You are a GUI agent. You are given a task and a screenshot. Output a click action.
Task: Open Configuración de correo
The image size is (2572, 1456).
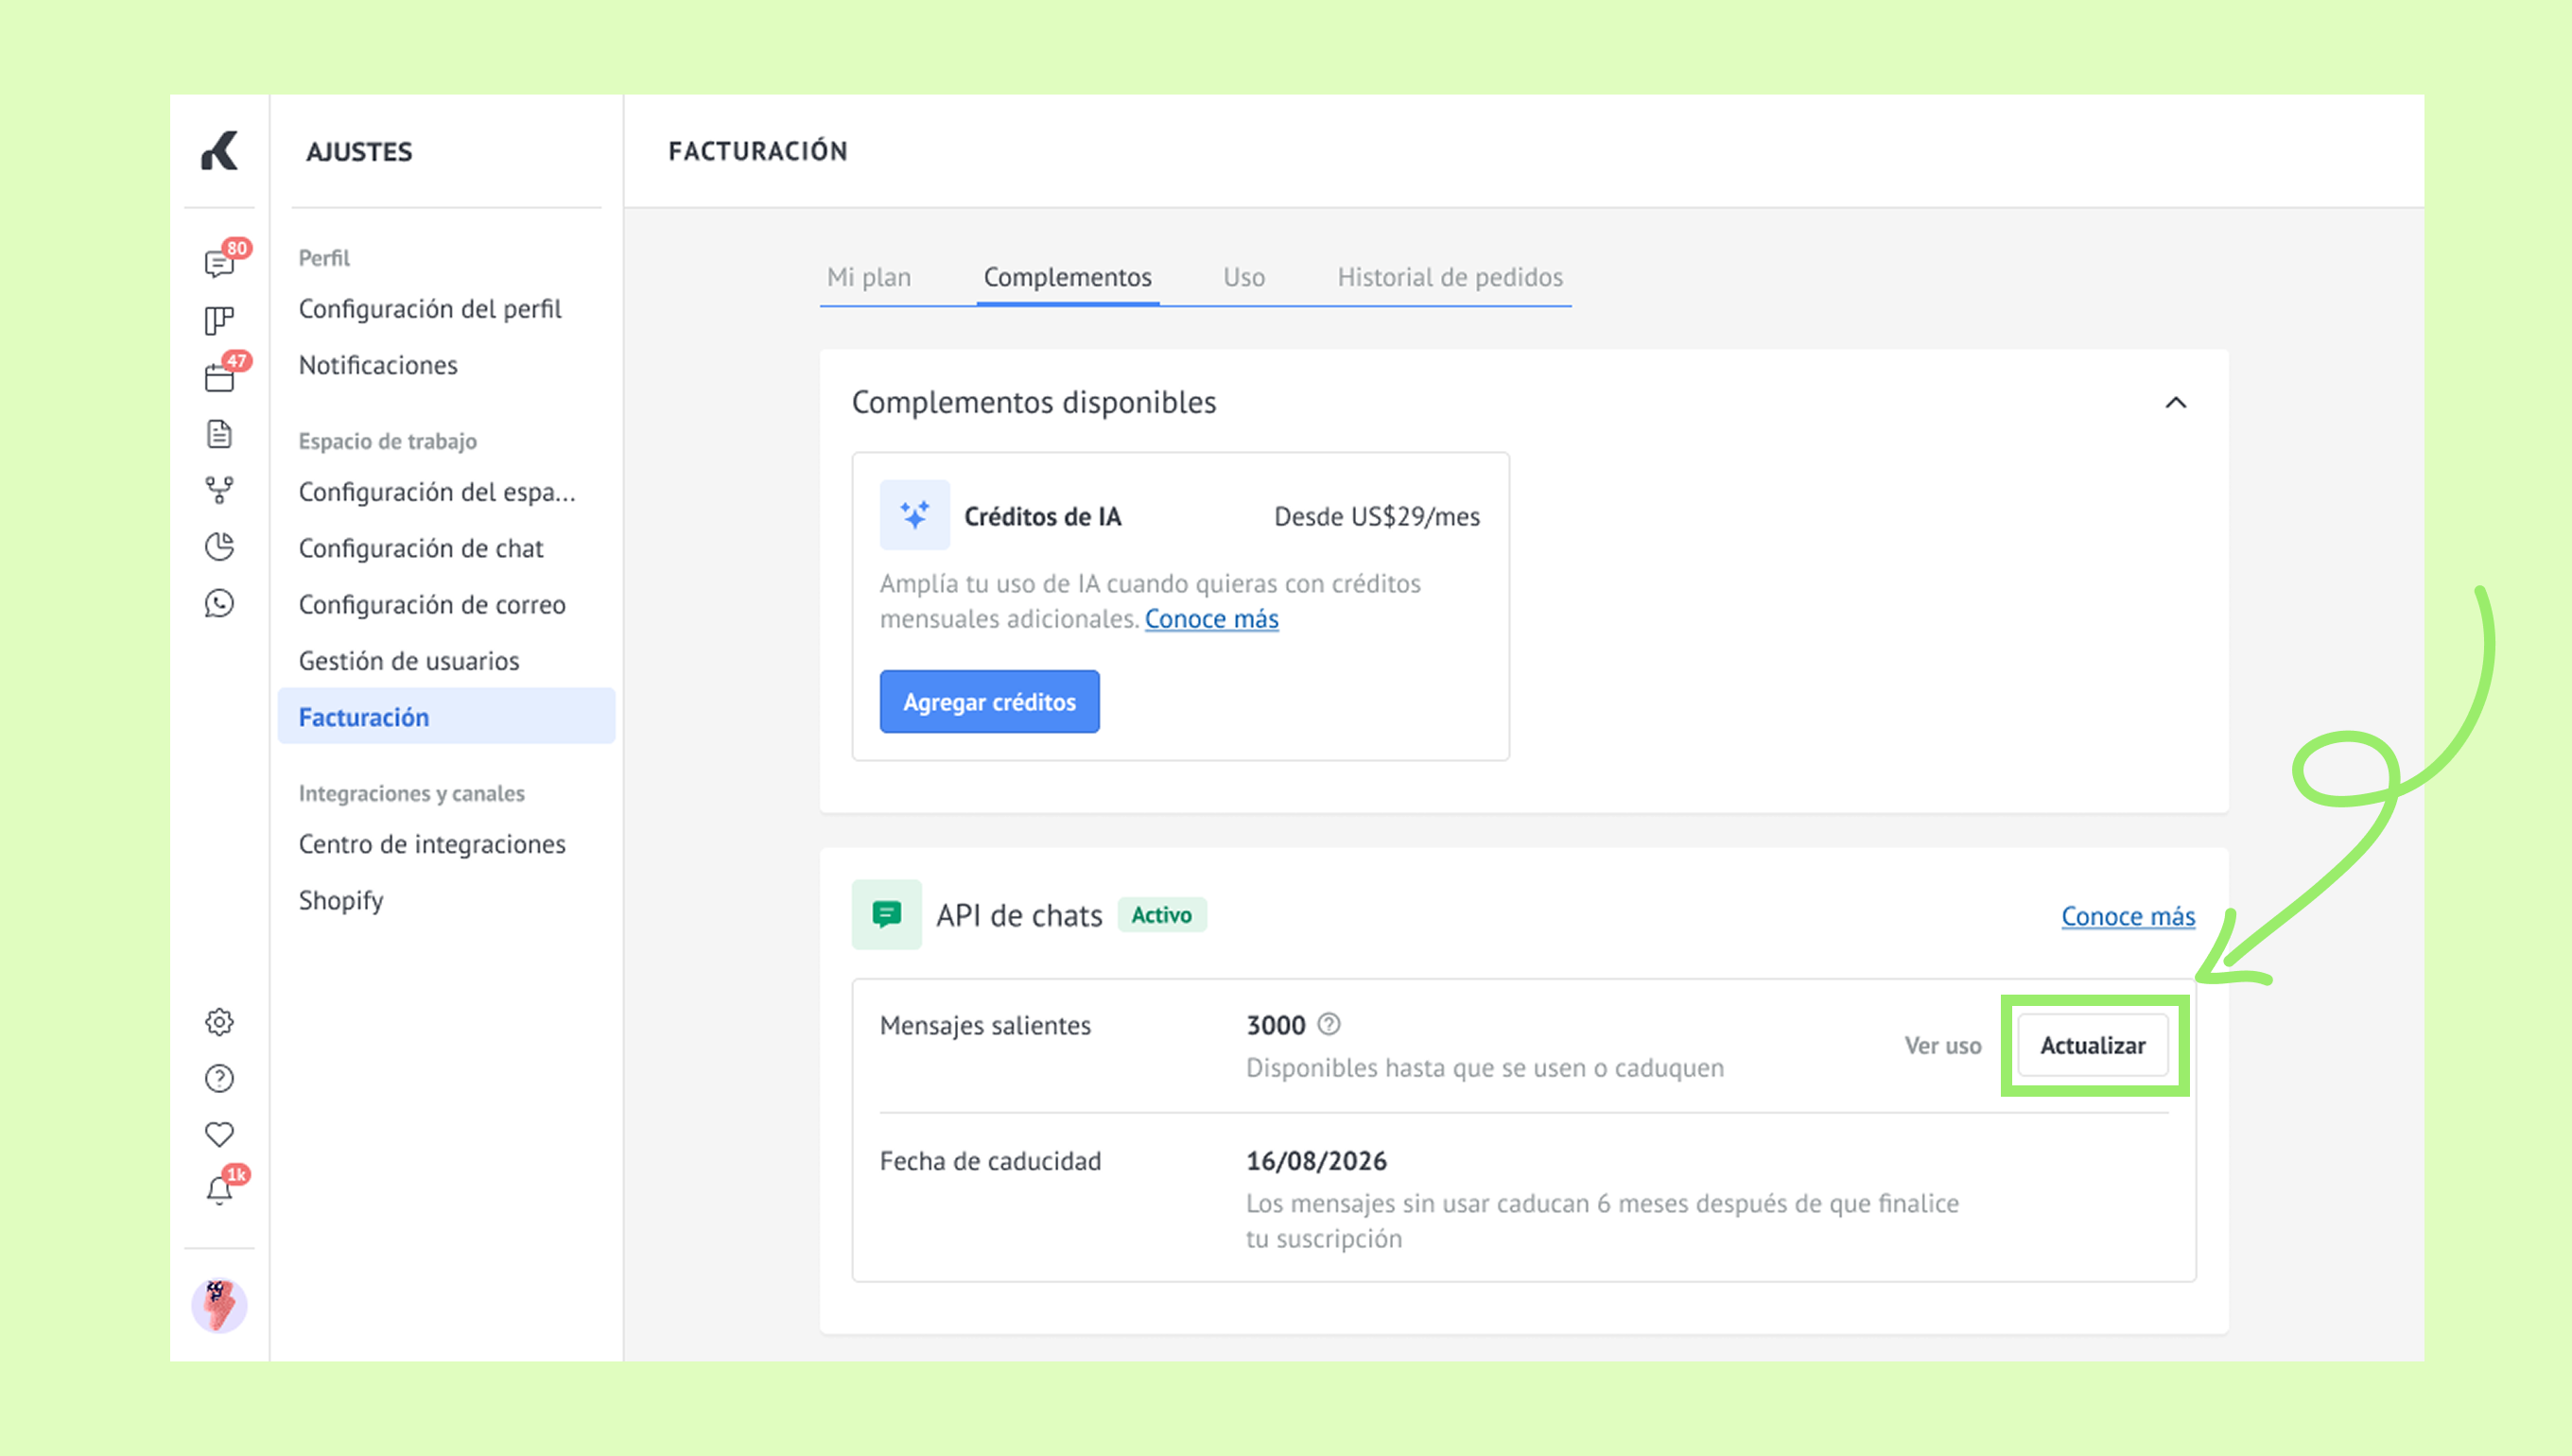click(x=432, y=604)
